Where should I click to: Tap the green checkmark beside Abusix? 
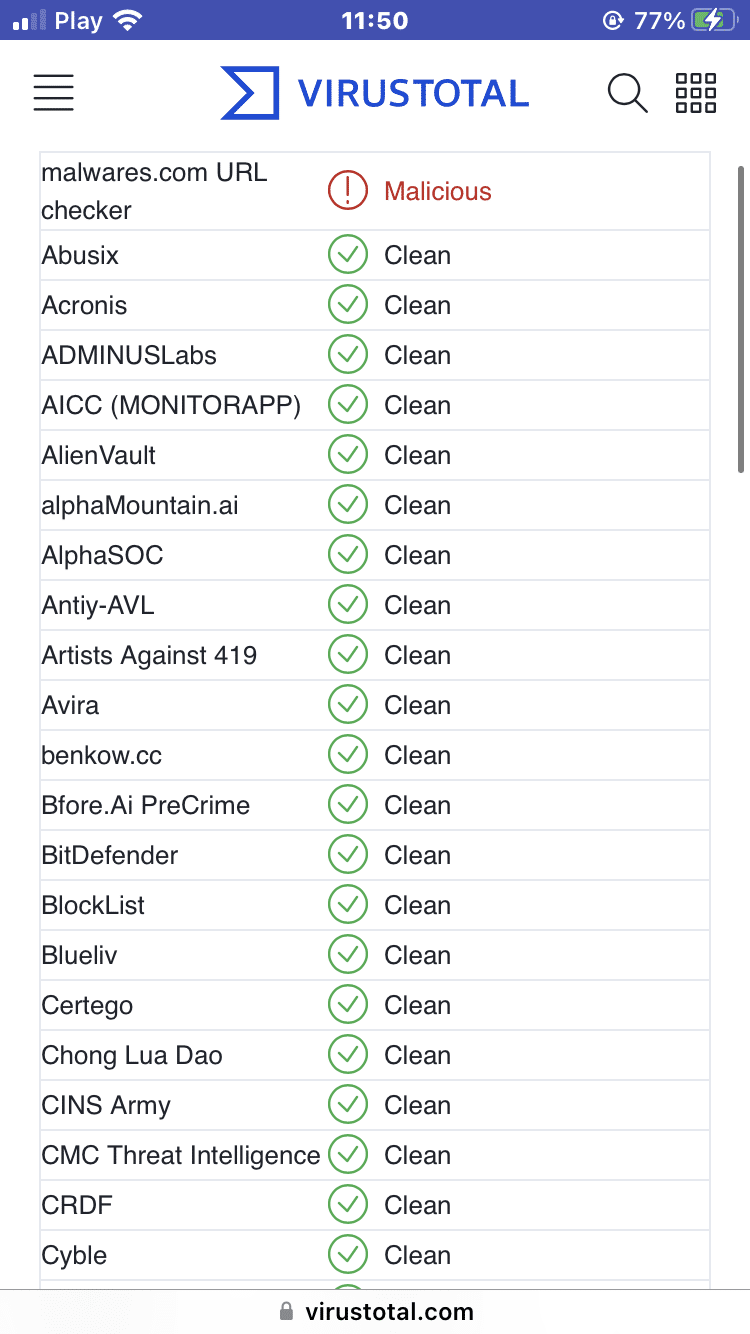(x=348, y=255)
